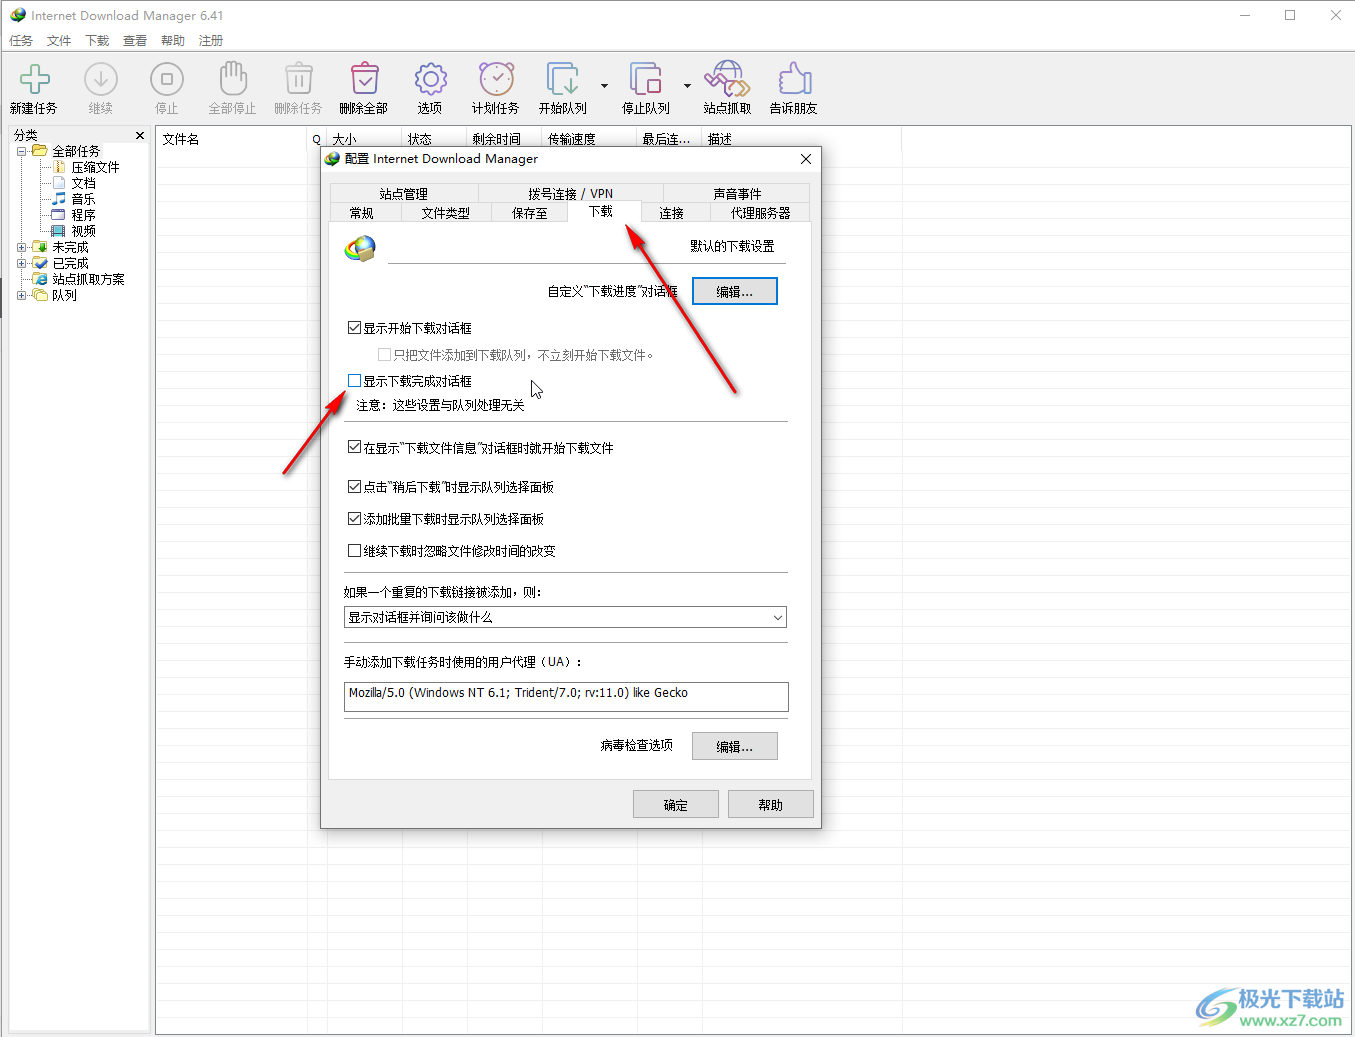This screenshot has height=1037, width=1355.
Task: Sort by the 最后连... column header
Action: (x=669, y=139)
